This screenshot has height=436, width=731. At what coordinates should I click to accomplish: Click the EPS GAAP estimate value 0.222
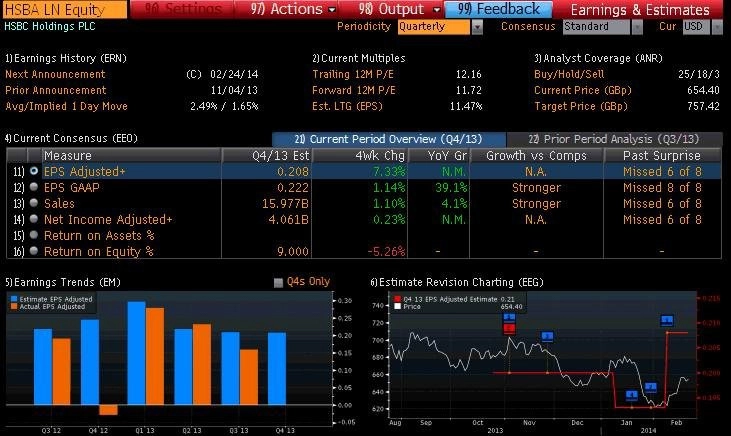click(x=293, y=187)
